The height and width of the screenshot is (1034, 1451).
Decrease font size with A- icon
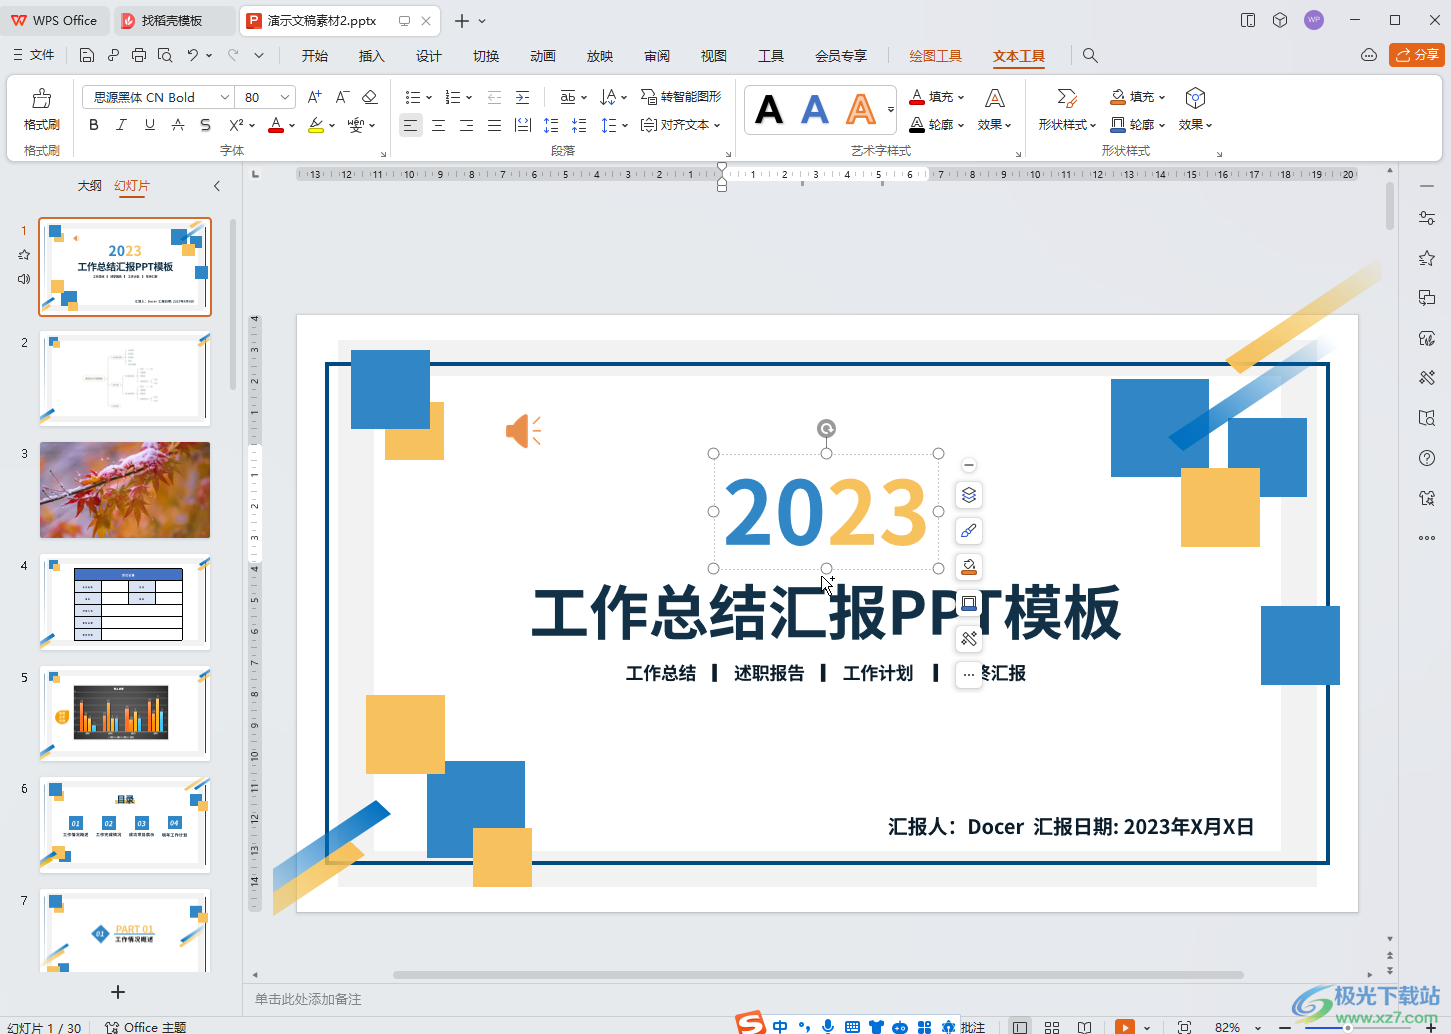tap(342, 97)
